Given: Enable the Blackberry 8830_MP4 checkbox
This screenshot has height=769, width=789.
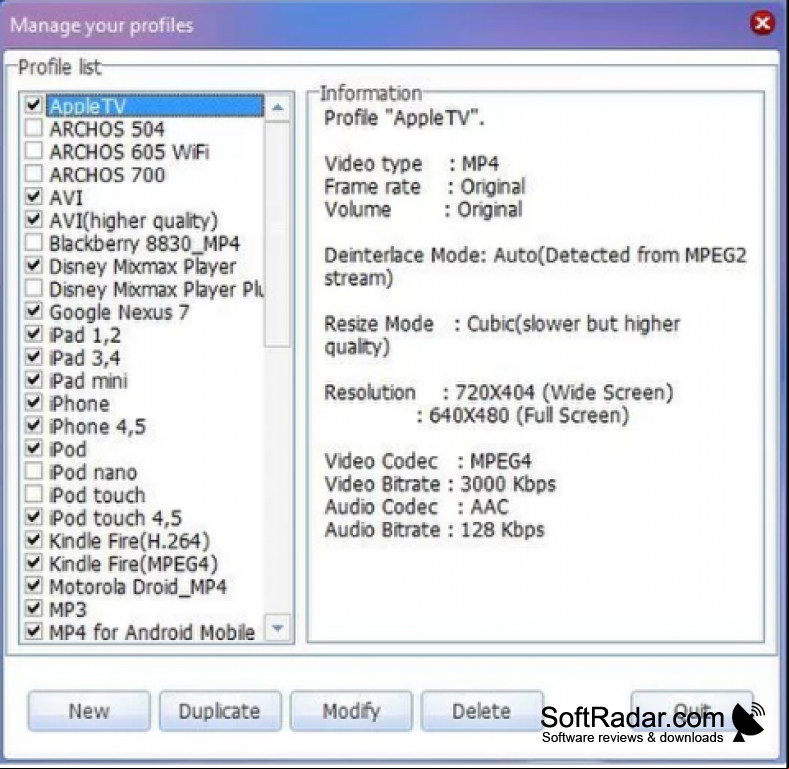Looking at the screenshot, I should click(x=33, y=243).
